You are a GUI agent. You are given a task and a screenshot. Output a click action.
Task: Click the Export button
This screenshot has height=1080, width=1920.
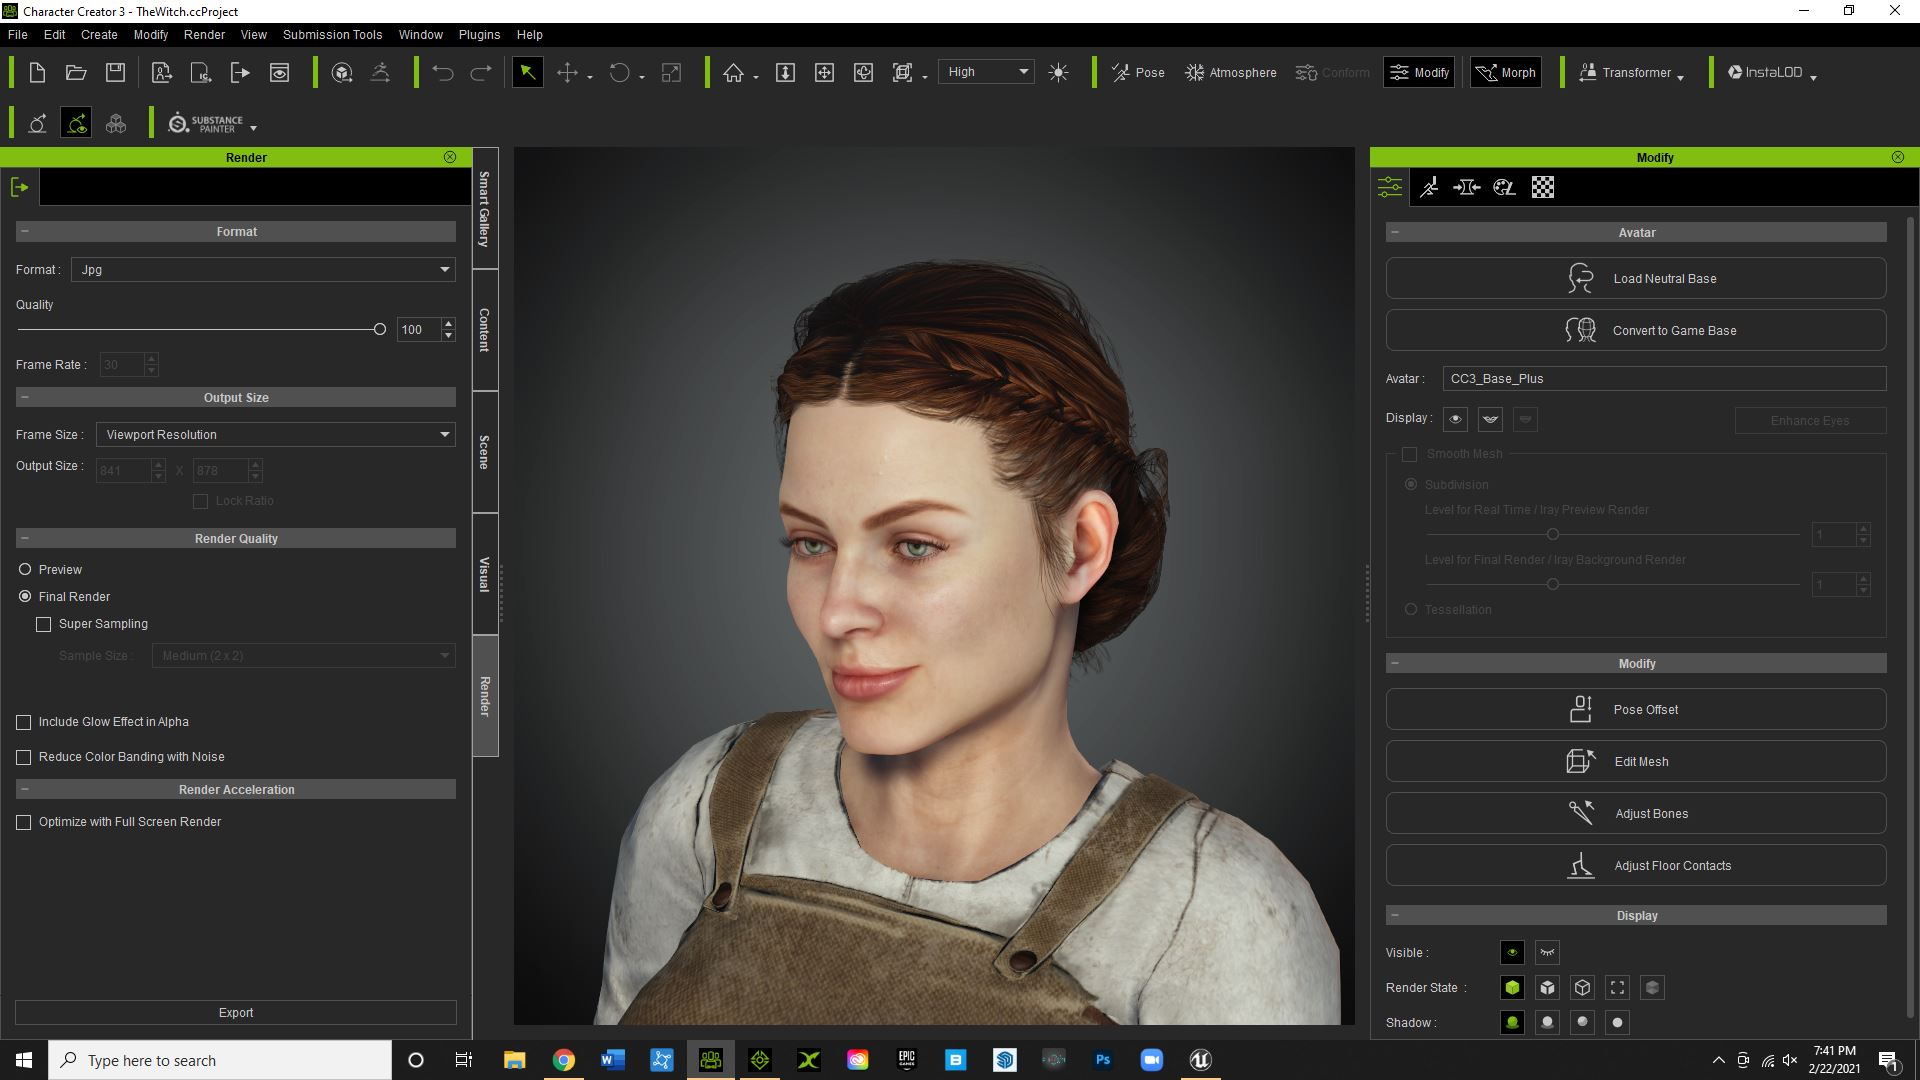(x=236, y=1012)
